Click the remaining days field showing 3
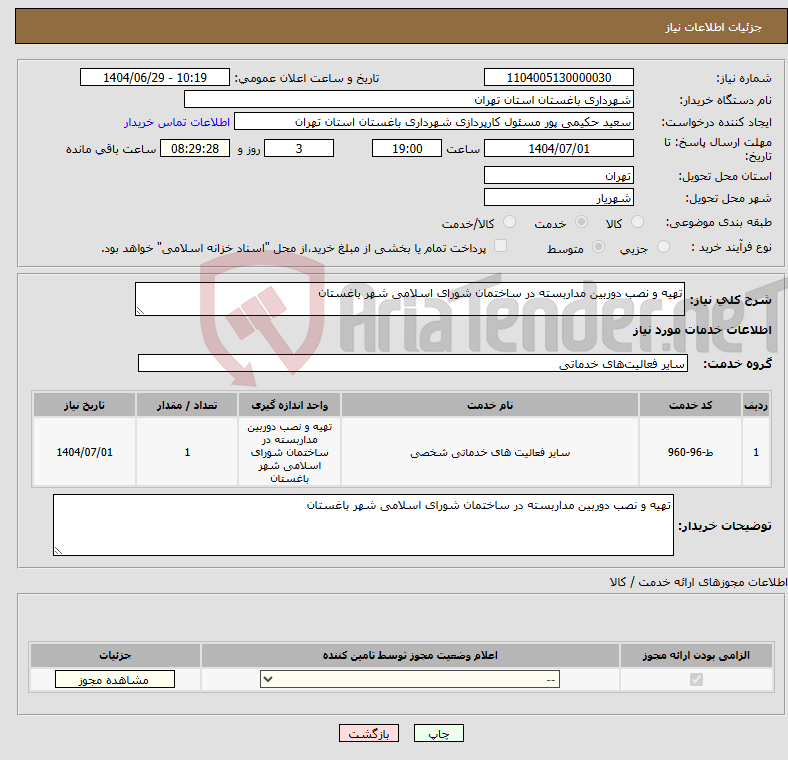The width and height of the screenshot is (788, 760). tap(299, 148)
